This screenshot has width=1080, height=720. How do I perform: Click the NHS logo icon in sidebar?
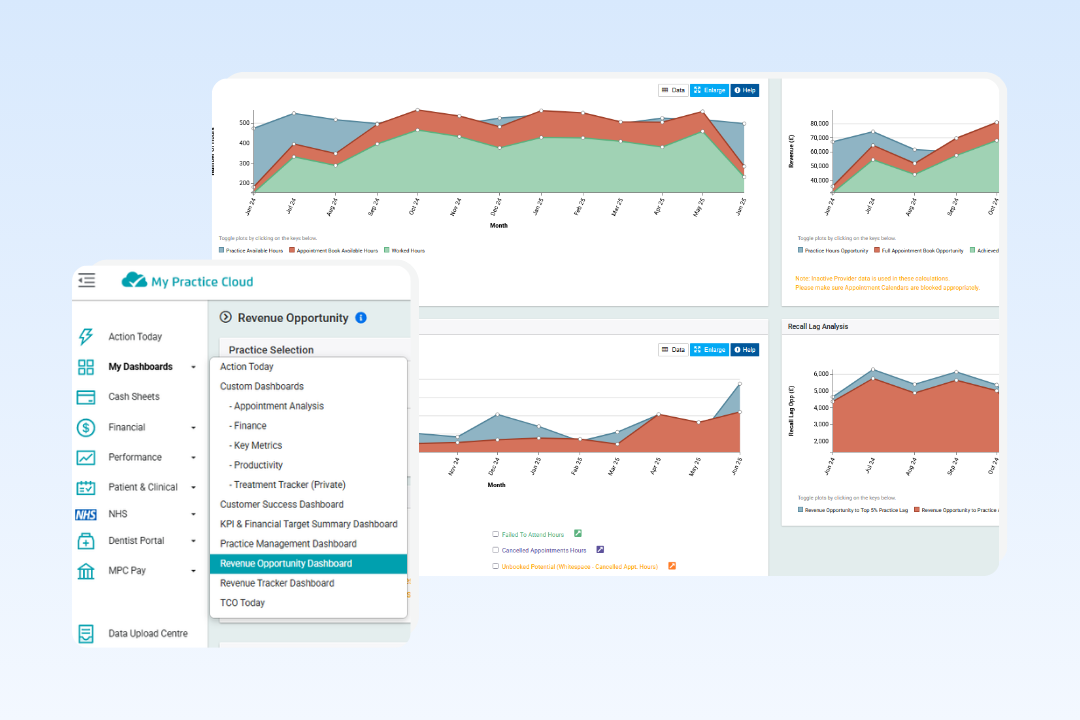click(86, 514)
